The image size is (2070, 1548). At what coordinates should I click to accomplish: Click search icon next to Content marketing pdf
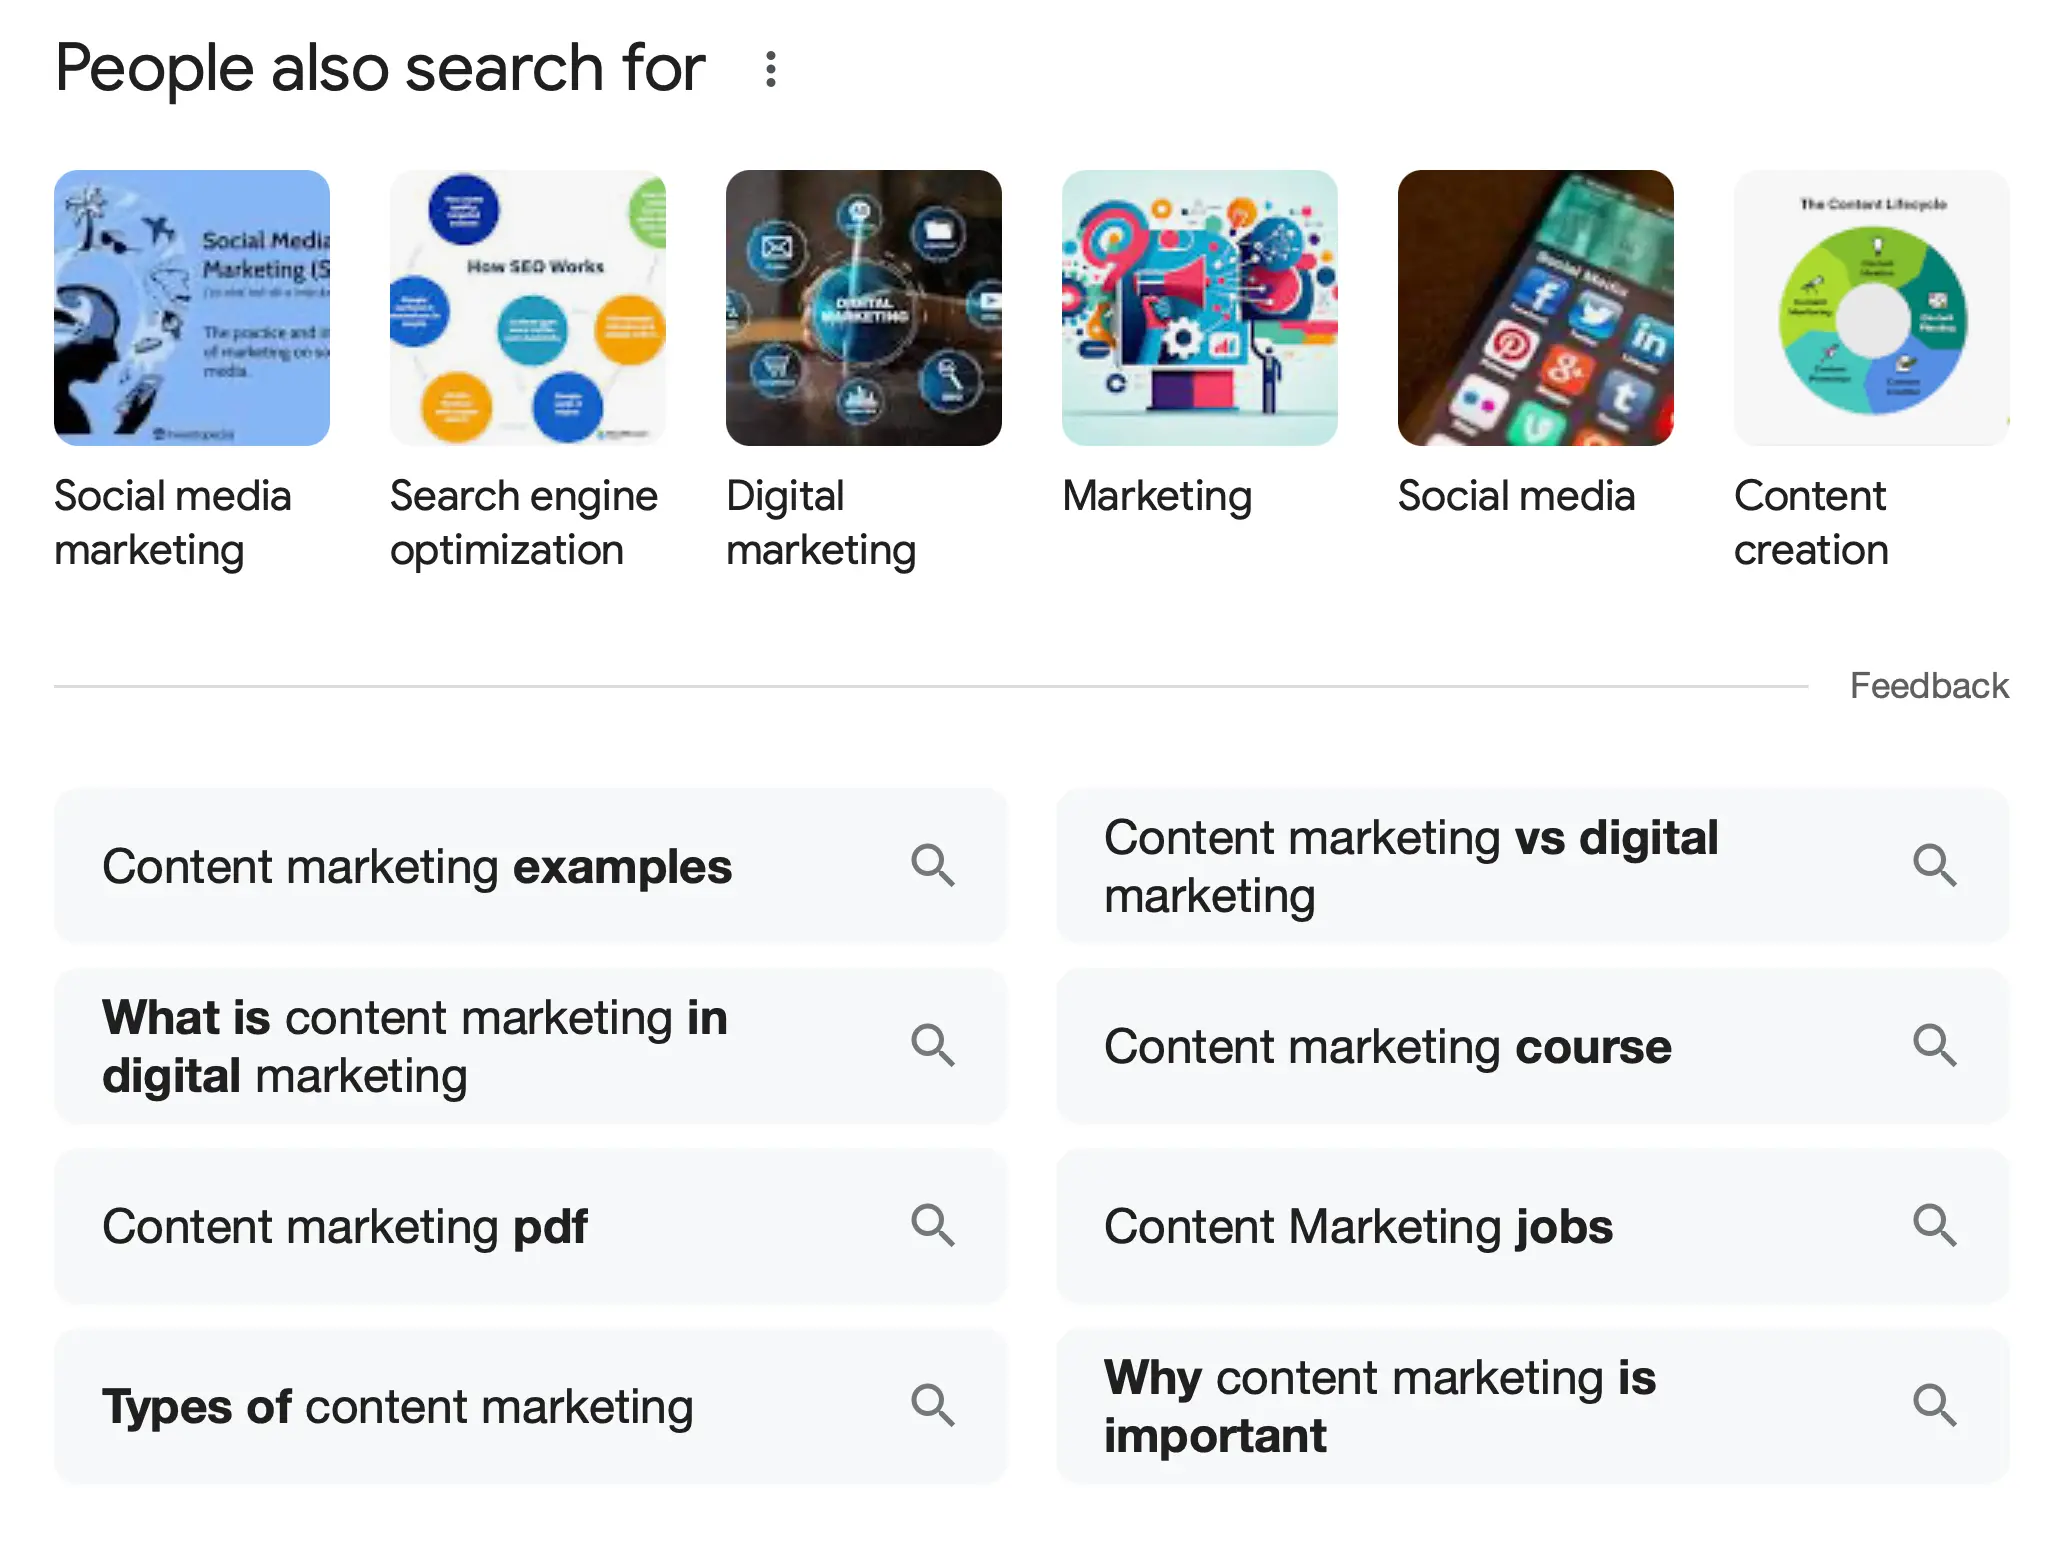(933, 1226)
